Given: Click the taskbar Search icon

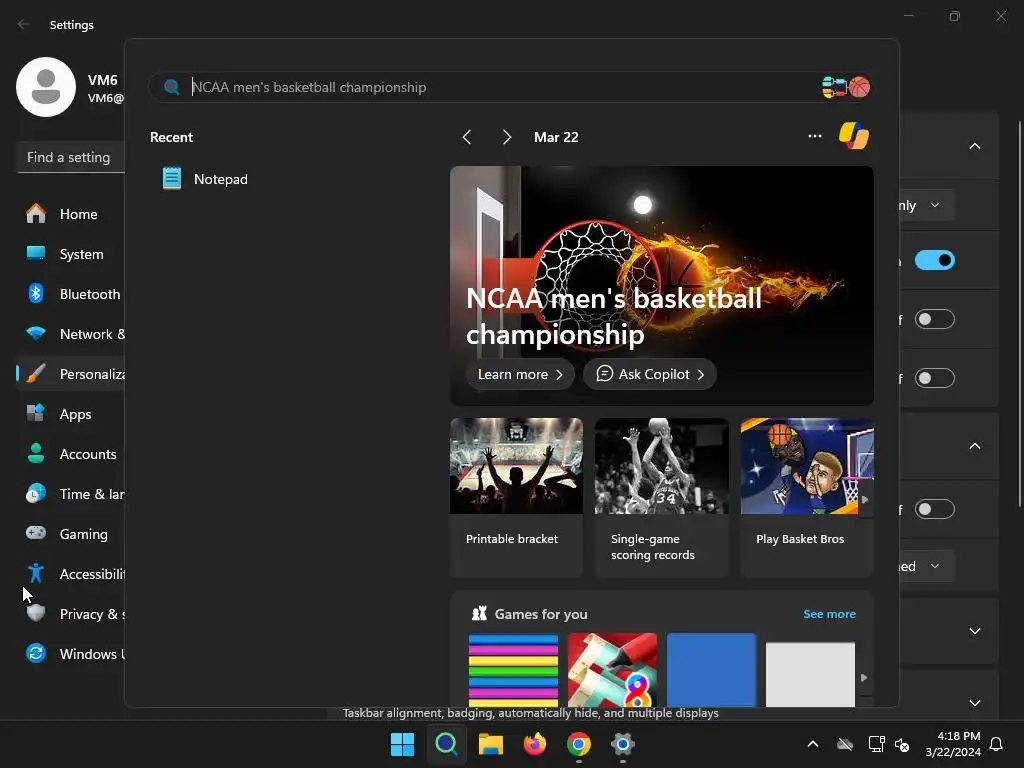Looking at the screenshot, I should [x=447, y=744].
